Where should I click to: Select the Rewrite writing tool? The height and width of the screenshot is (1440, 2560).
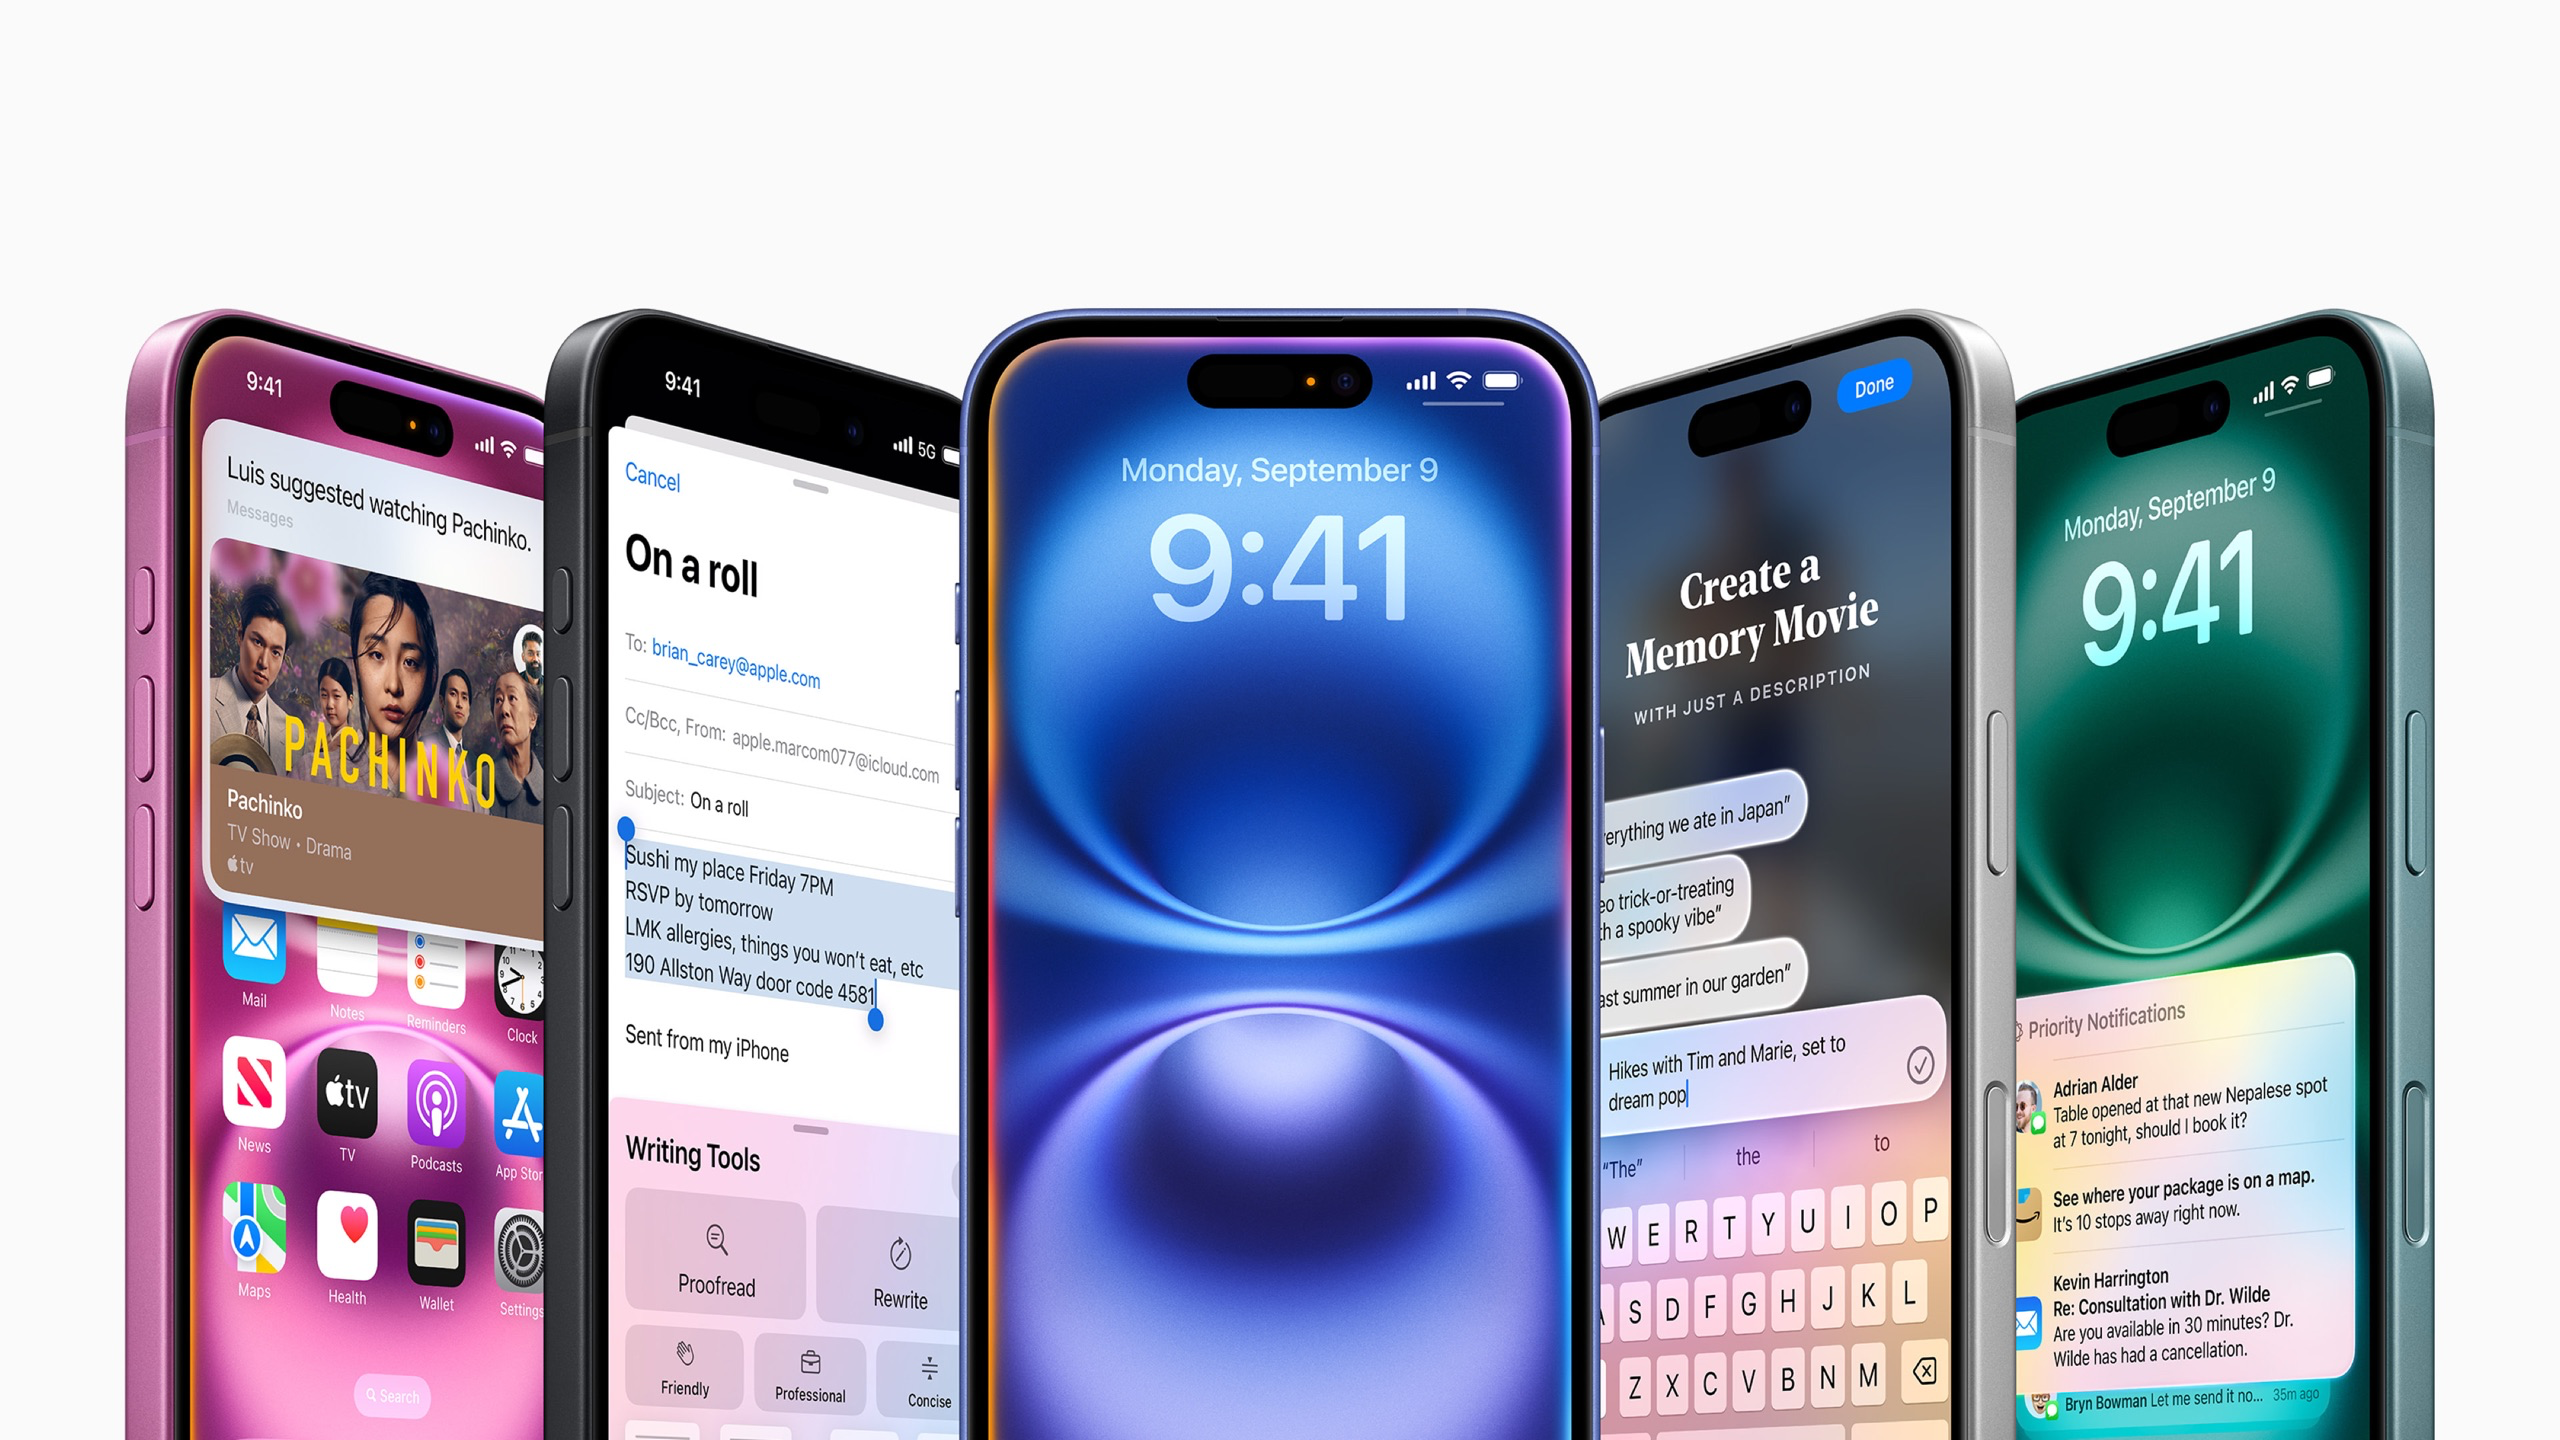(x=895, y=1254)
